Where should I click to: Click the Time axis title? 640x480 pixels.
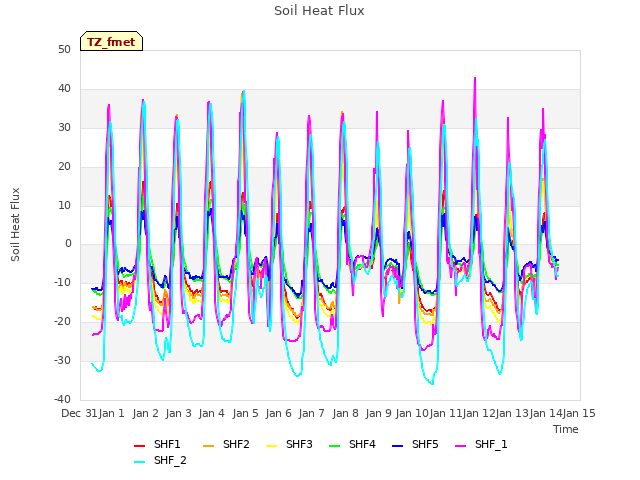pyautogui.click(x=566, y=429)
